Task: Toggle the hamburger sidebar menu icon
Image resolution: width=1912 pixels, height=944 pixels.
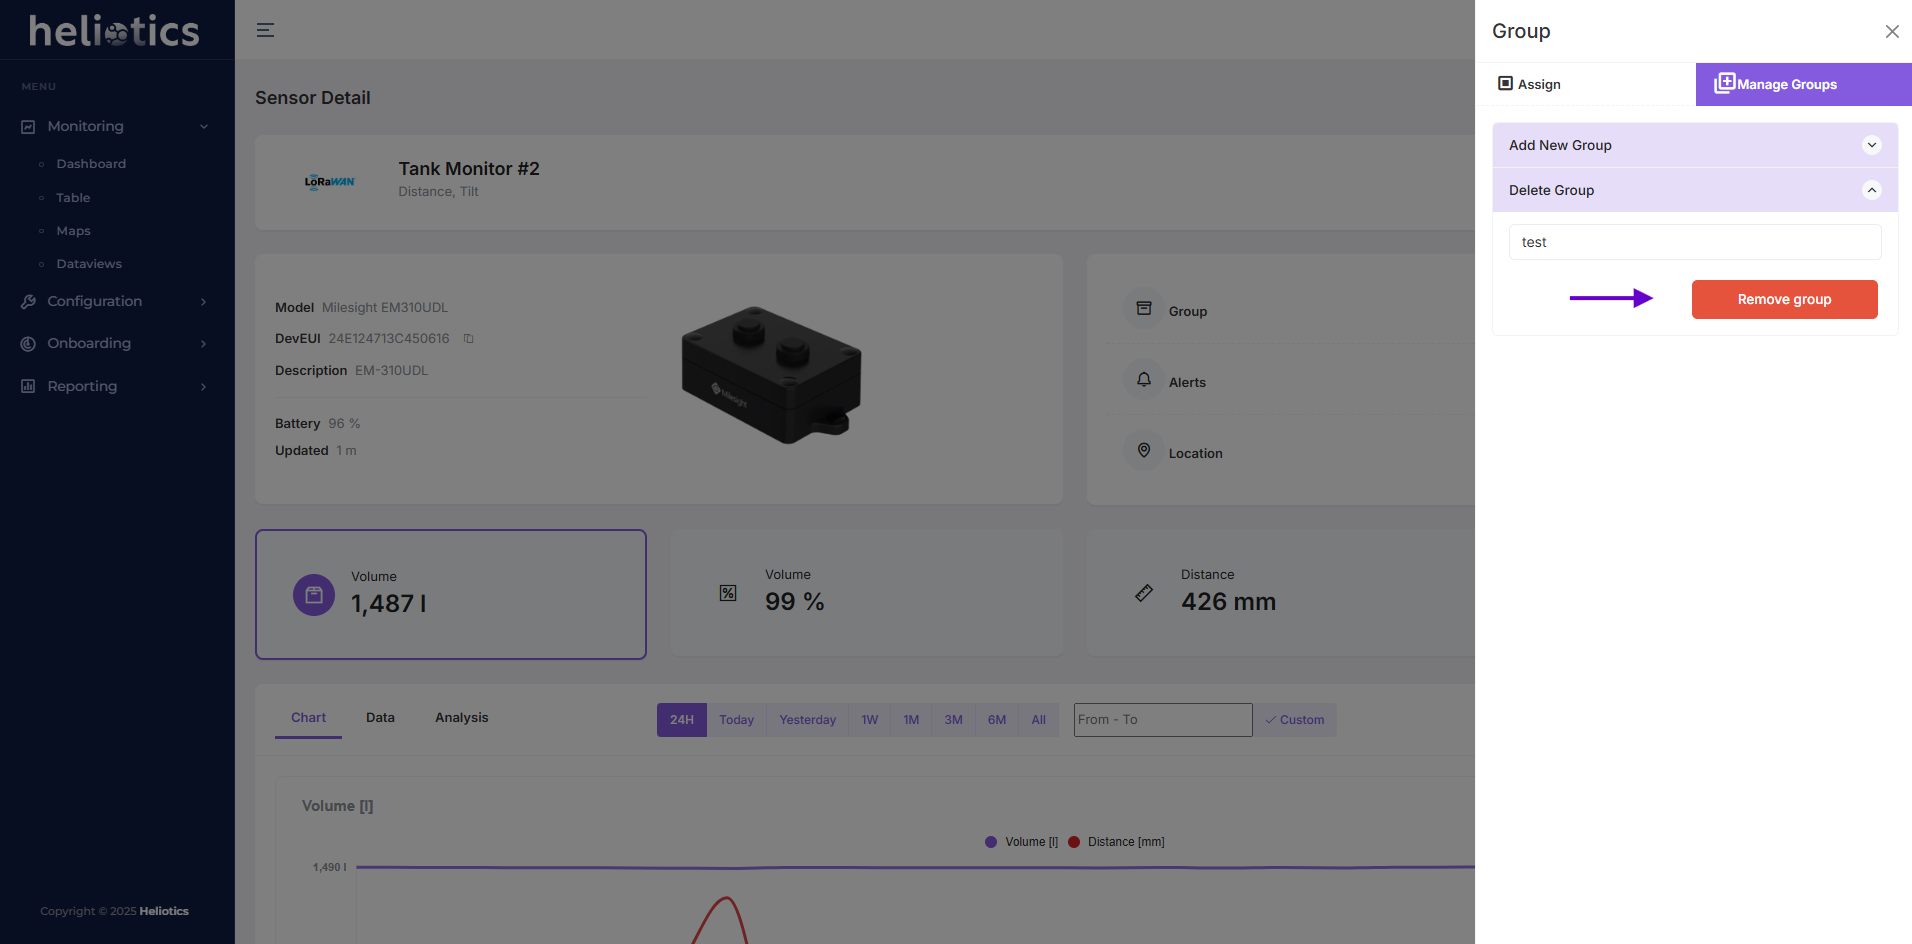Action: click(x=265, y=30)
